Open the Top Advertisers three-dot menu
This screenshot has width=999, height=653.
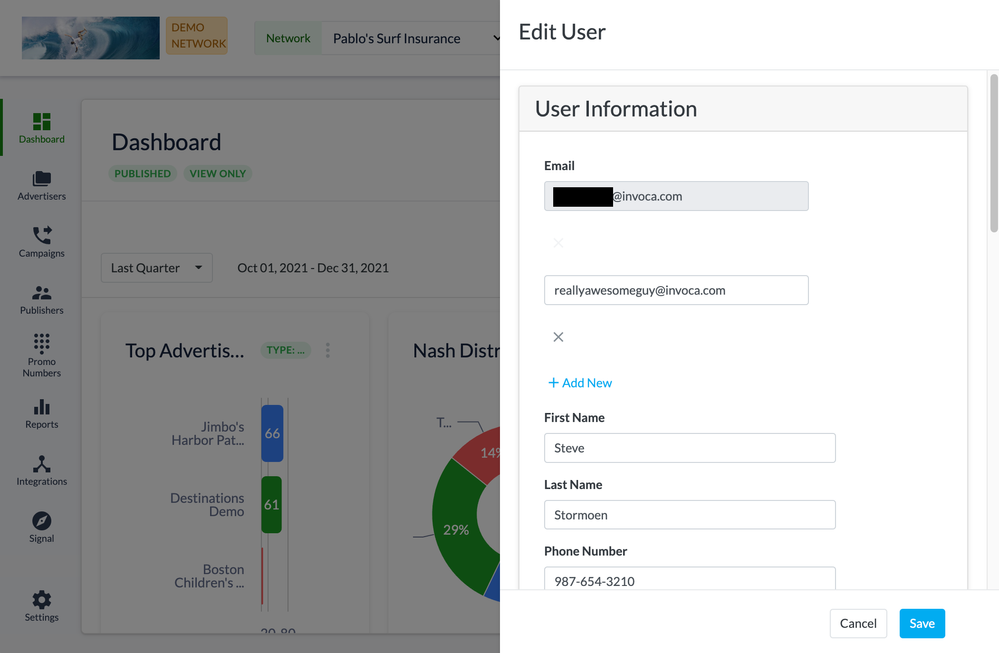(328, 350)
